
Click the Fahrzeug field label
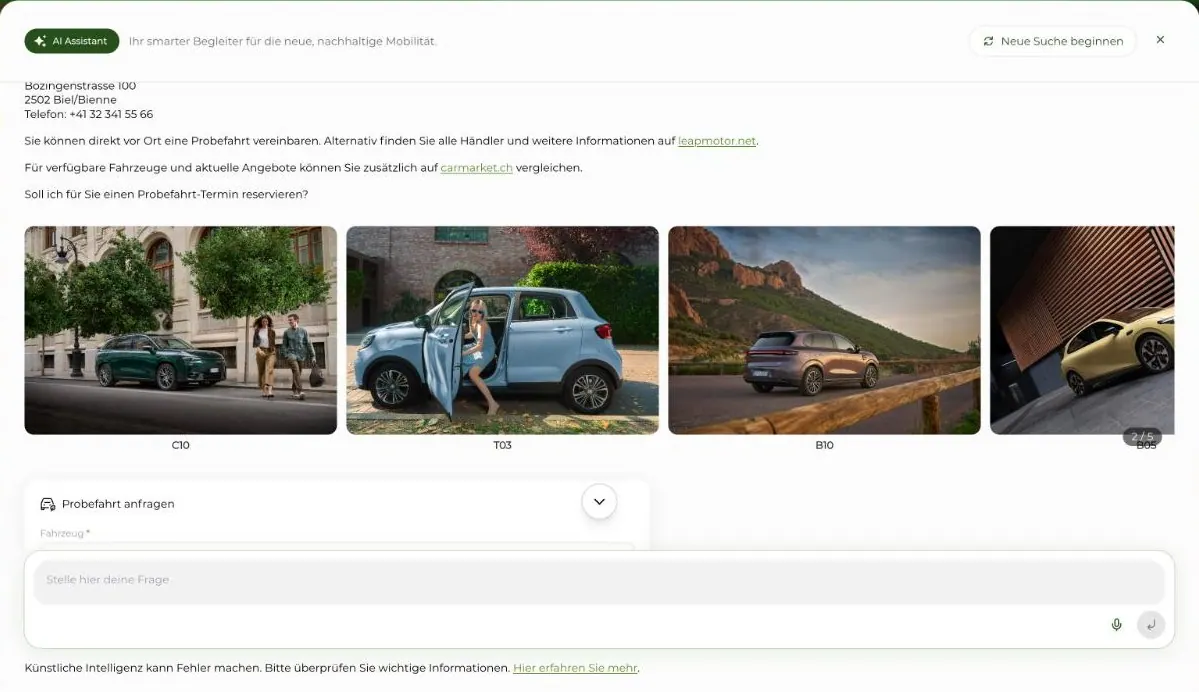point(64,534)
